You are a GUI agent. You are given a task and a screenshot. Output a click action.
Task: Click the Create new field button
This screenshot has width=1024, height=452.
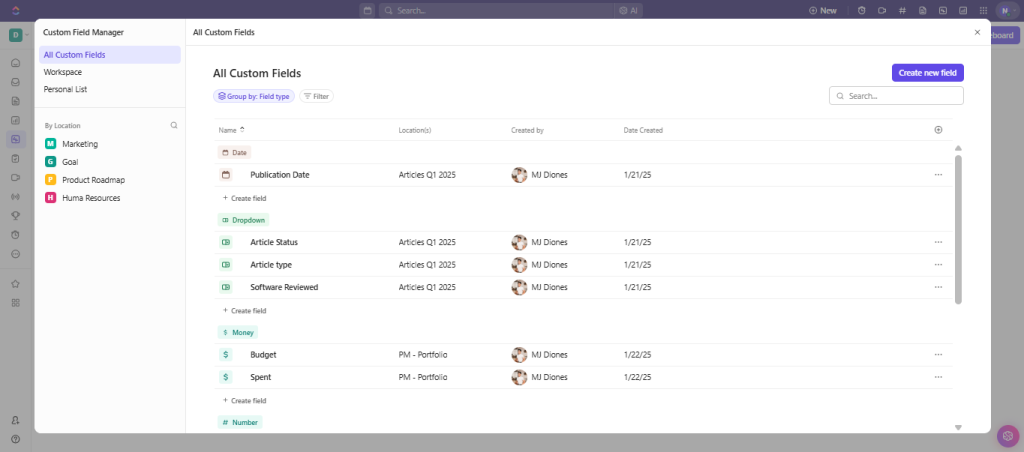(927, 73)
